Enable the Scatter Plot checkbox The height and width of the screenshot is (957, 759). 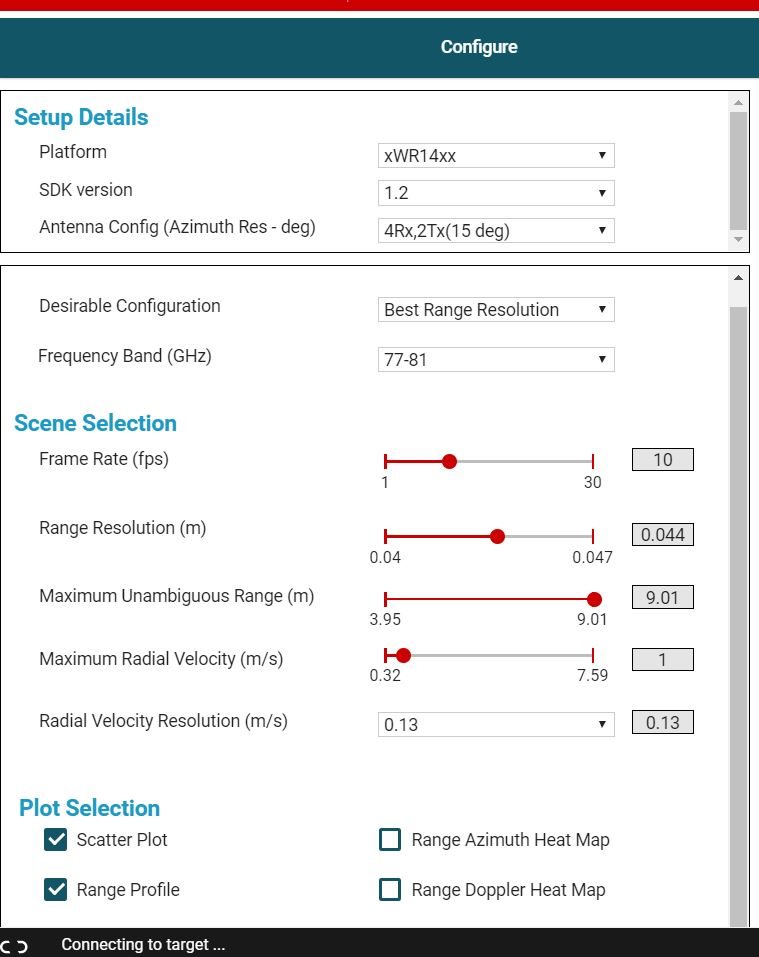tap(56, 840)
